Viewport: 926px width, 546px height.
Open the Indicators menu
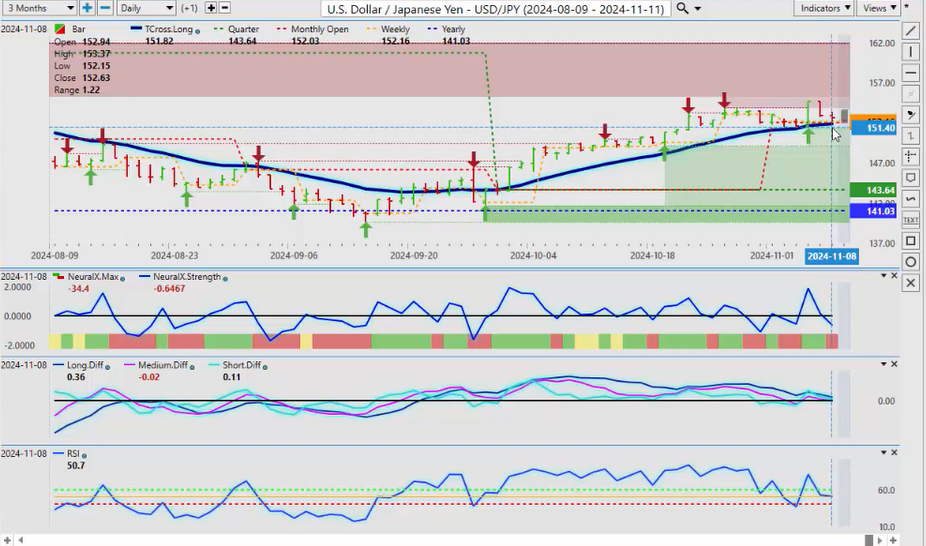coord(826,8)
